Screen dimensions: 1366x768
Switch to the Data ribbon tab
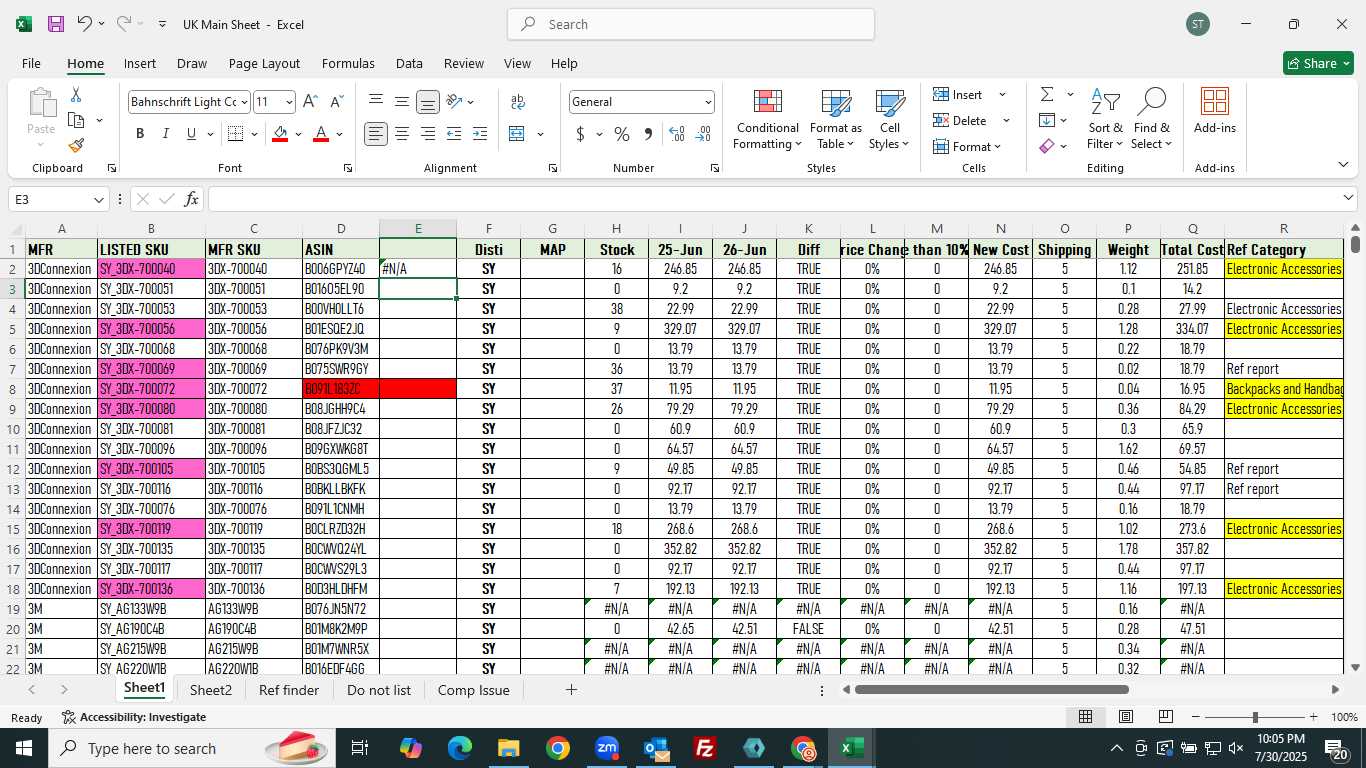(x=409, y=63)
